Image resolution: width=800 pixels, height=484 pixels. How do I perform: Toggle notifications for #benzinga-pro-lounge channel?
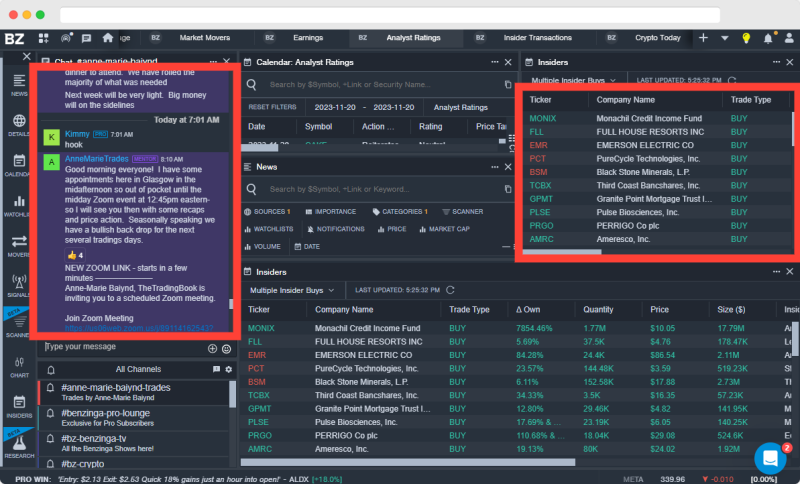click(51, 414)
